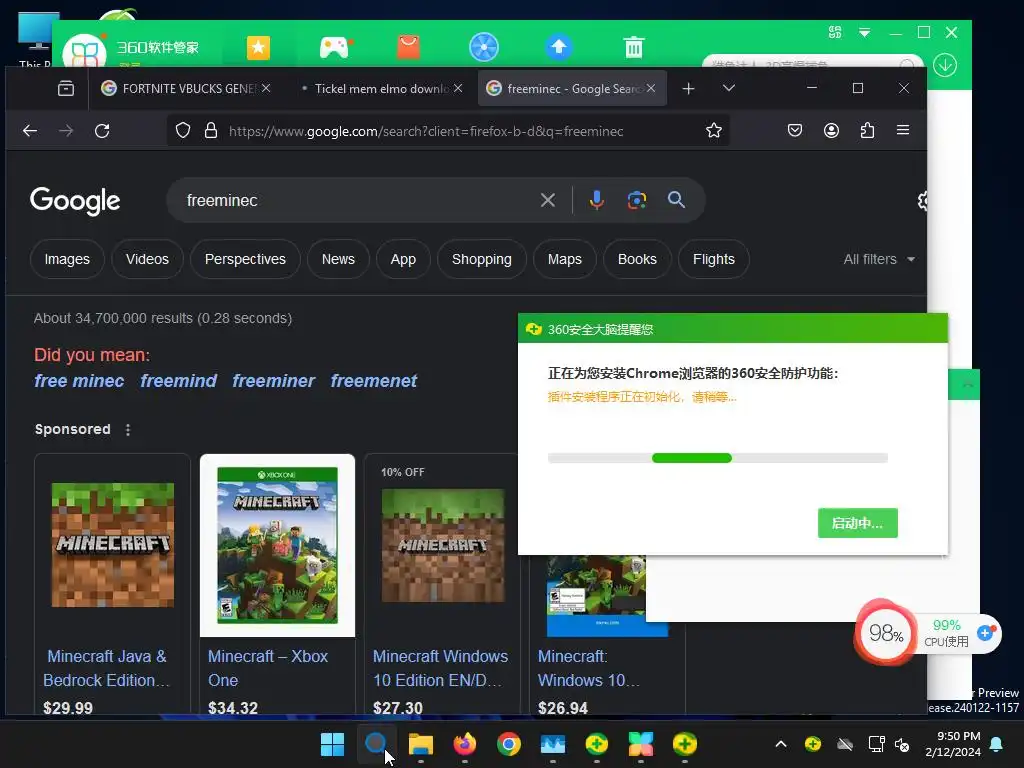Viewport: 1024px width, 768px height.
Task: Click the 'freemenet' suggestion
Action: pos(374,381)
